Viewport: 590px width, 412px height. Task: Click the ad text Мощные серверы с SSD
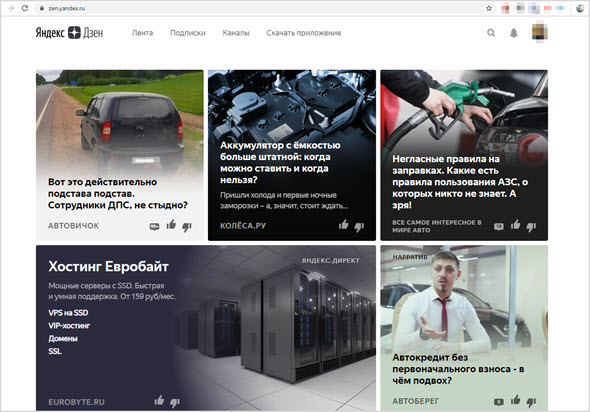click(112, 291)
